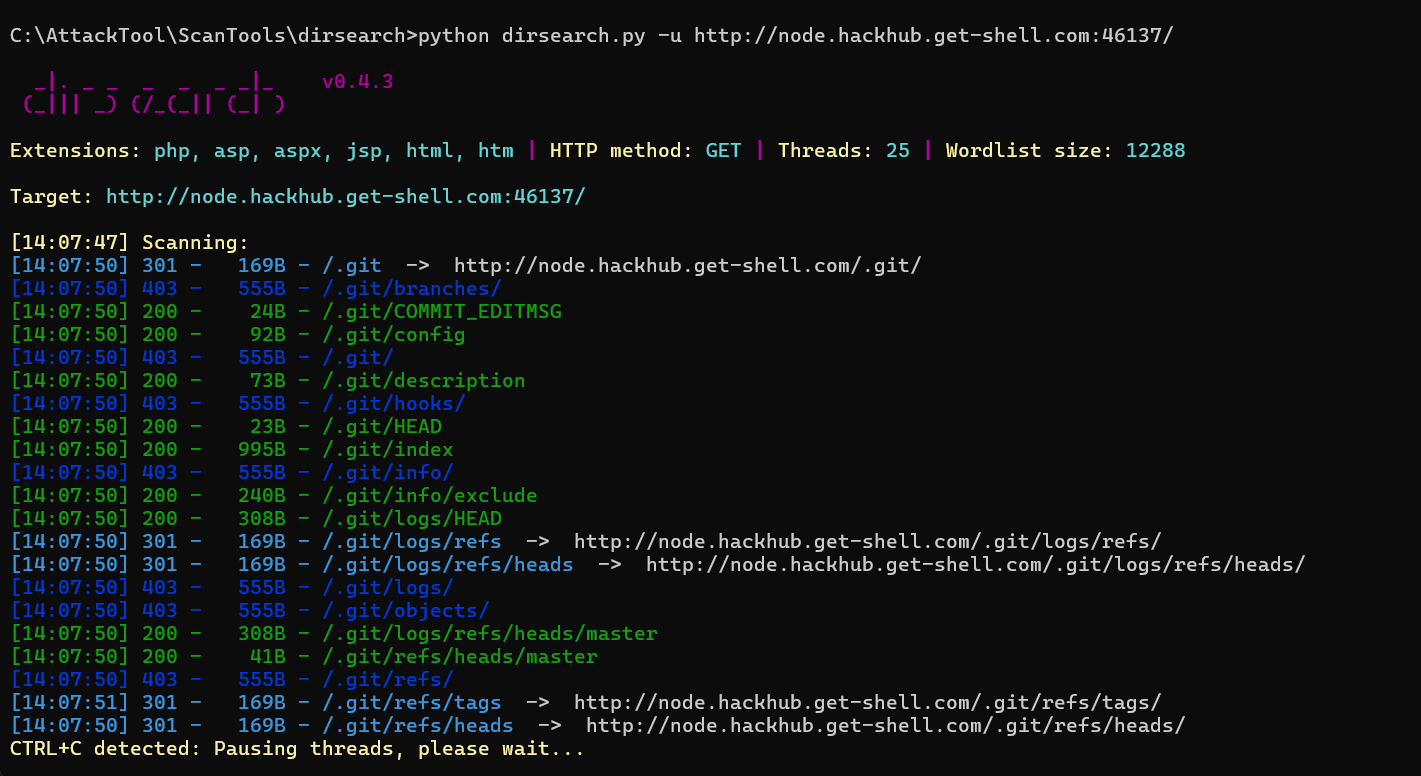The width and height of the screenshot is (1421, 776).
Task: Click the /.git/info/exclude path
Action: (429, 495)
